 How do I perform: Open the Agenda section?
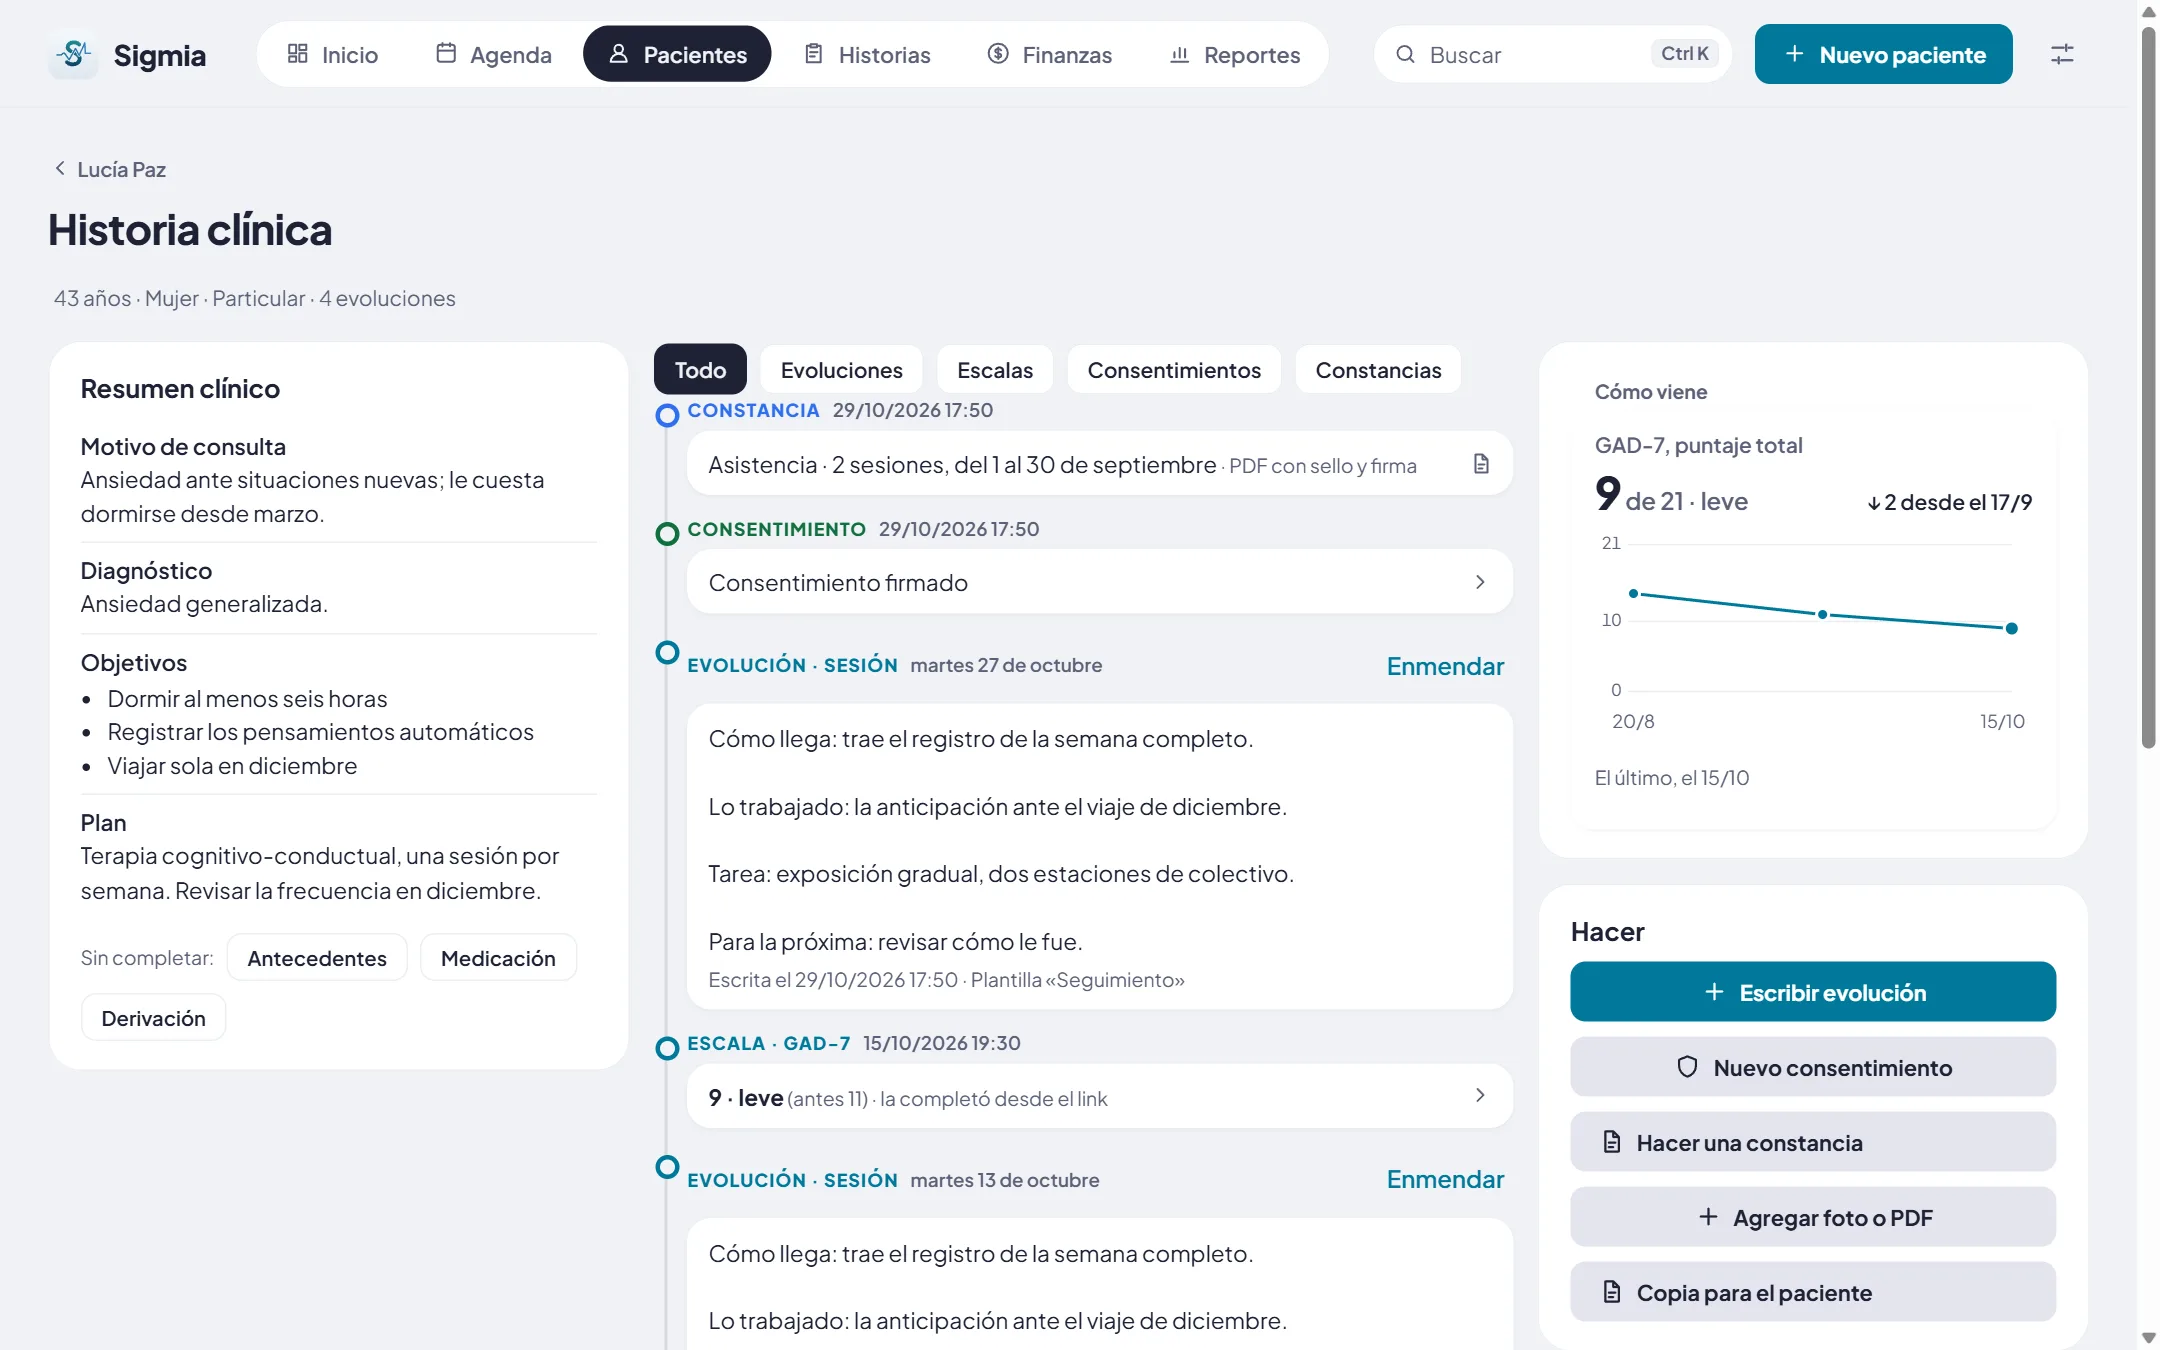click(x=494, y=54)
